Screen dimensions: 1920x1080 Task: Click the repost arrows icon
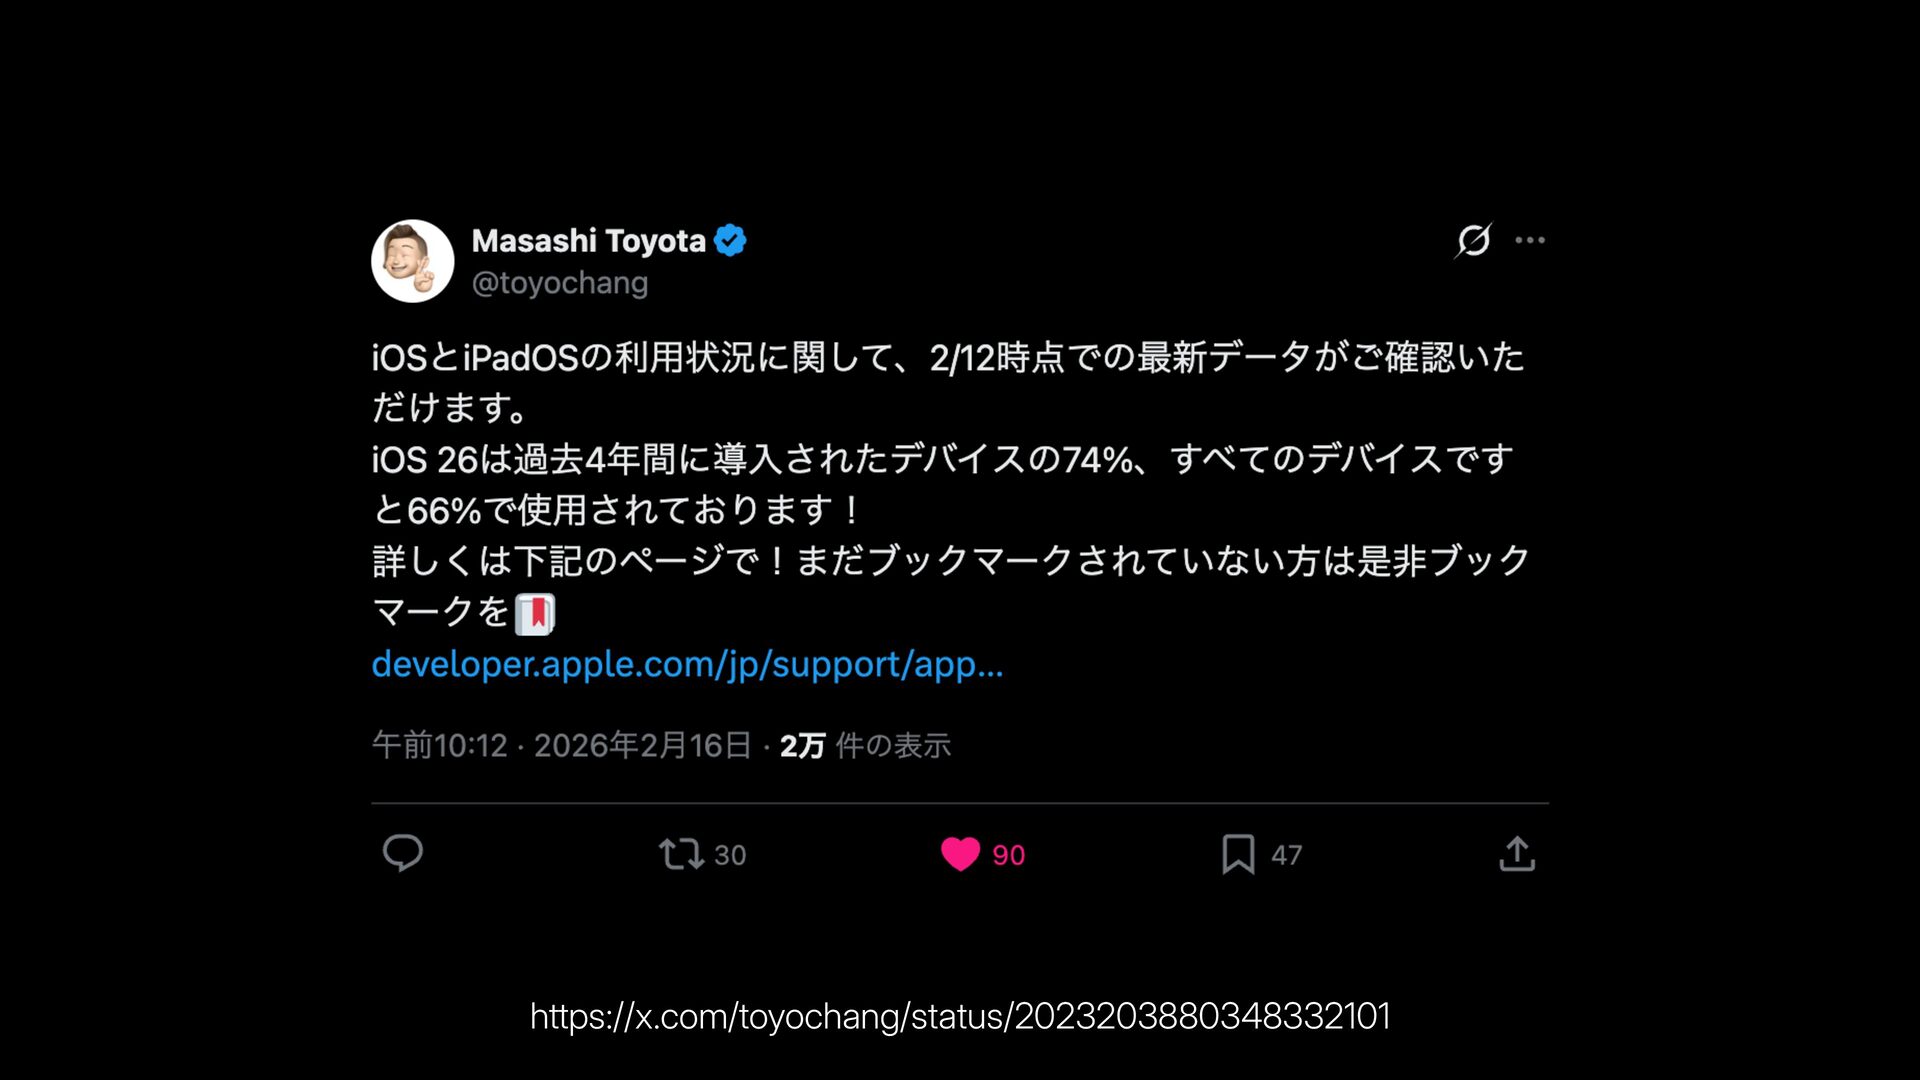[x=681, y=854]
